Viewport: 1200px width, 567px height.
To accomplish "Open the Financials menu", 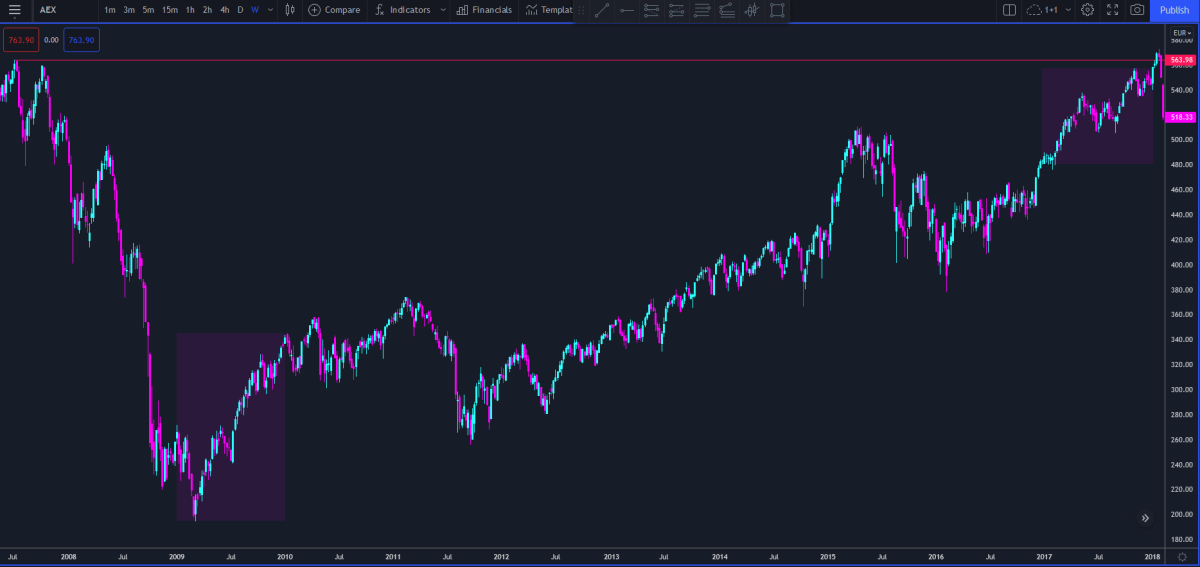I will point(484,10).
